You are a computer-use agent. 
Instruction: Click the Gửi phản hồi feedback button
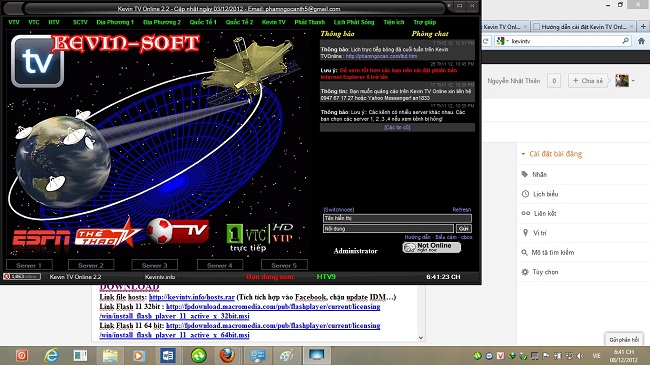coord(624,340)
